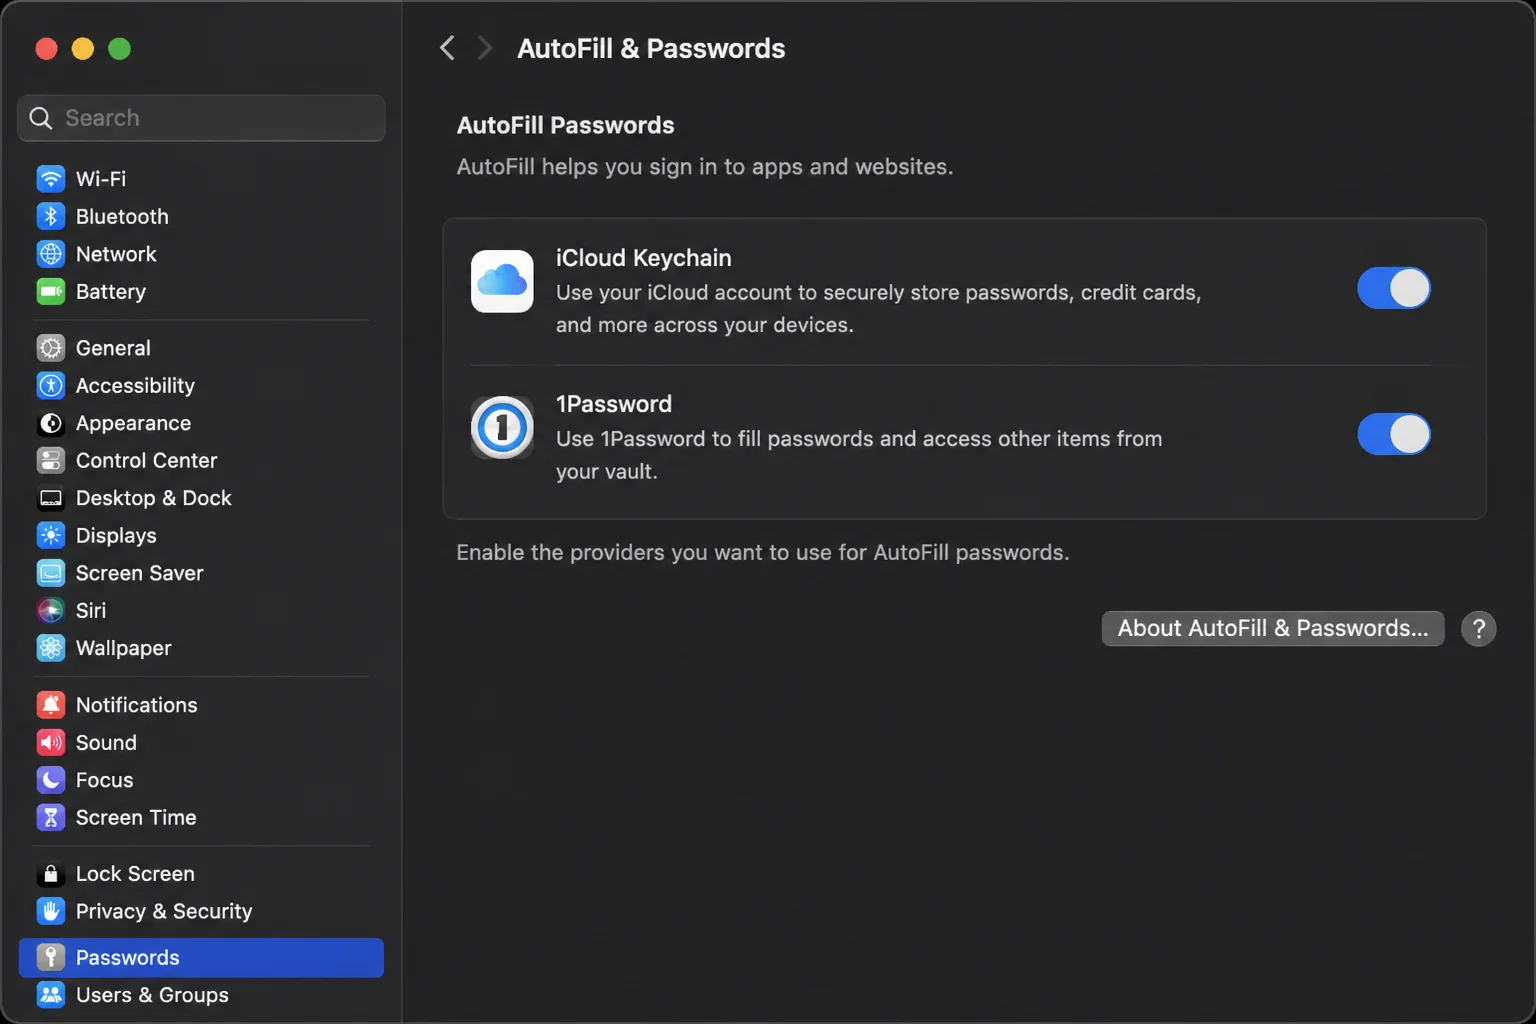Select the Sound label
Viewport: 1536px width, 1024px height.
(x=106, y=742)
